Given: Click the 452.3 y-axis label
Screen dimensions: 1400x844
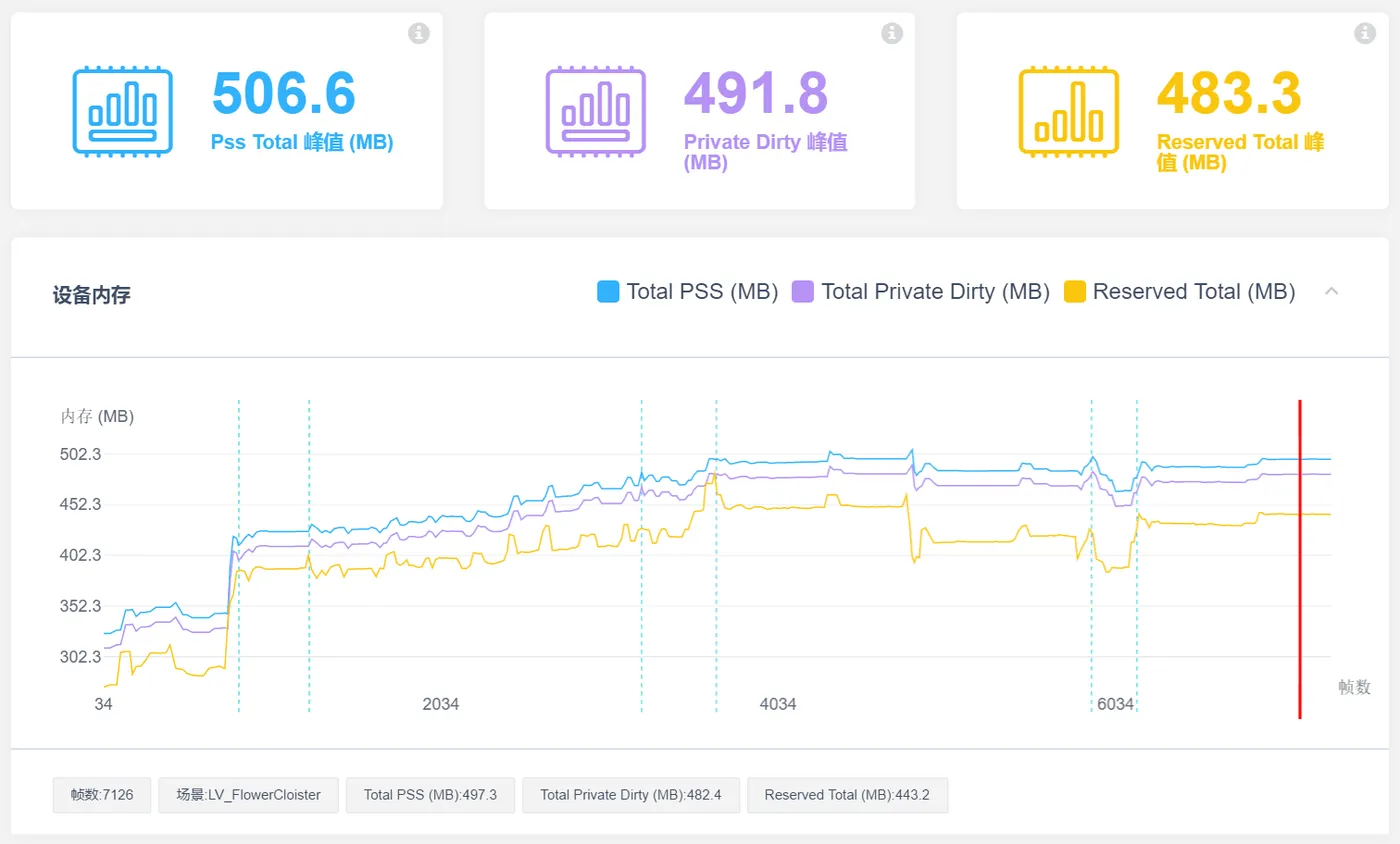Looking at the screenshot, I should (81, 505).
